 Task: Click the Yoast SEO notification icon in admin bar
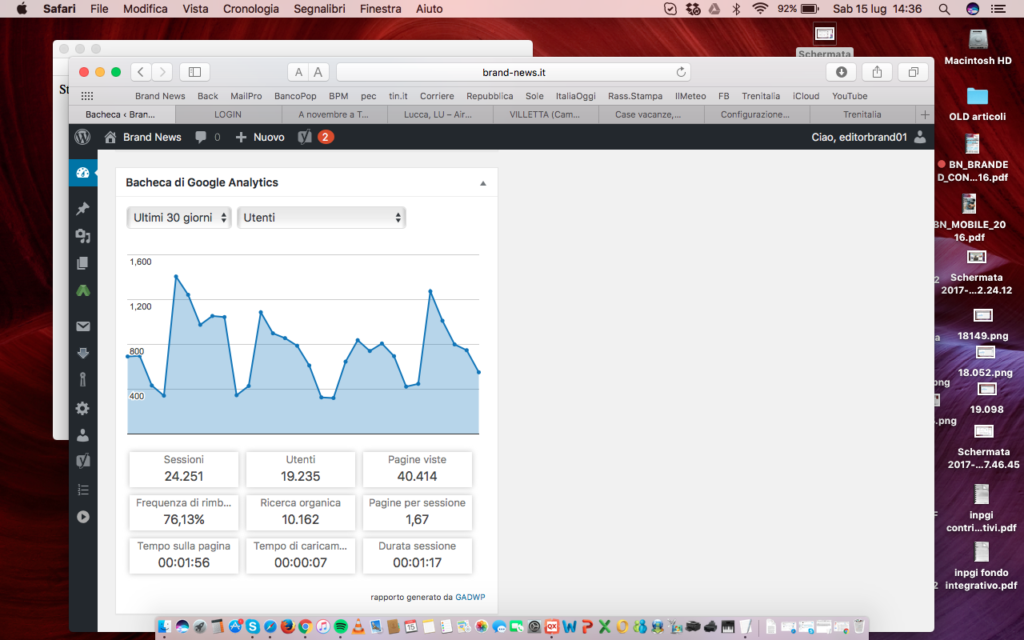point(305,137)
